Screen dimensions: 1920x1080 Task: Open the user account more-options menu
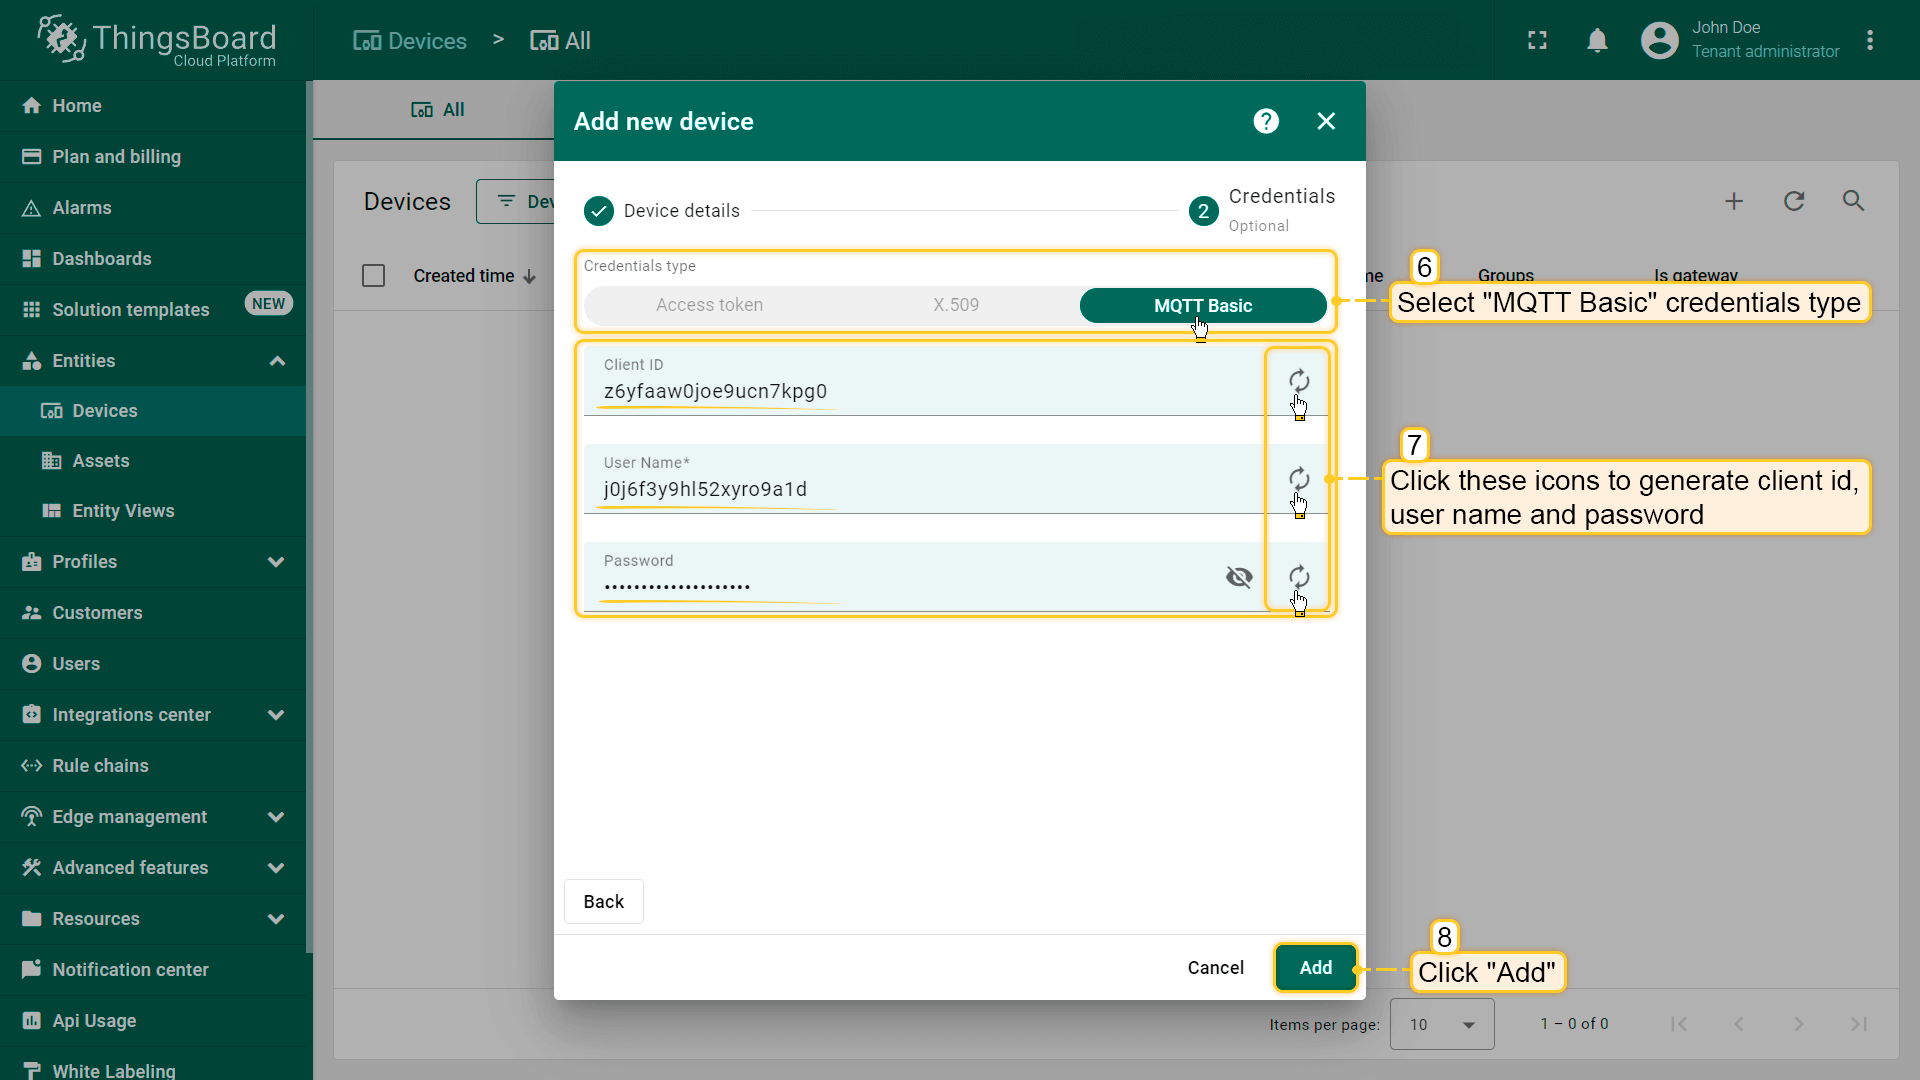[1869, 41]
